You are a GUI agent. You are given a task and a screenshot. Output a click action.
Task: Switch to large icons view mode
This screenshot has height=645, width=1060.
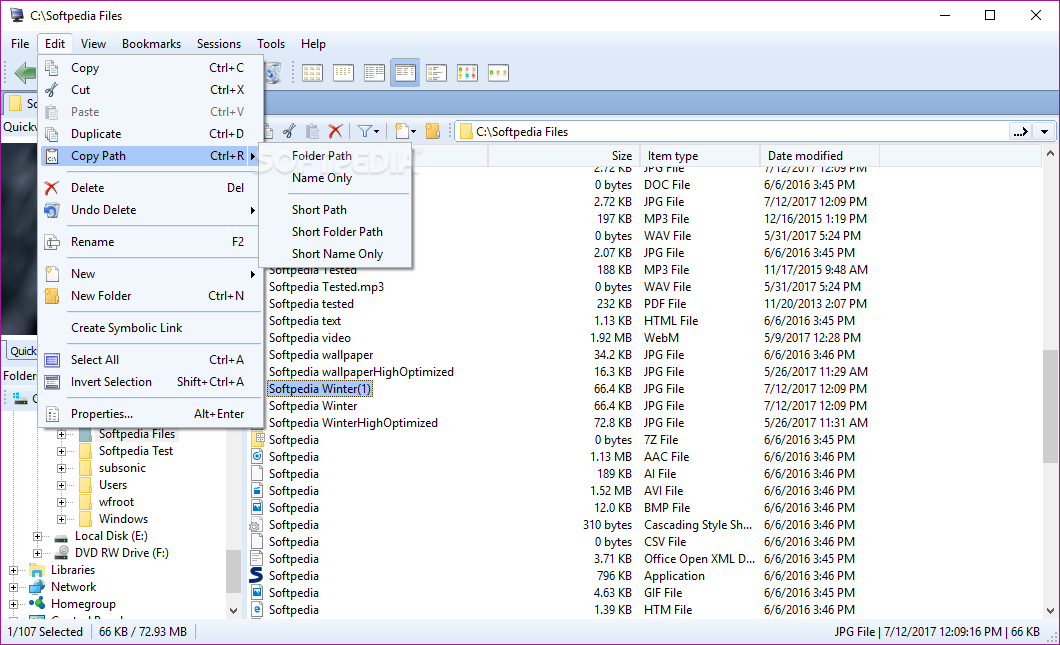tap(312, 72)
